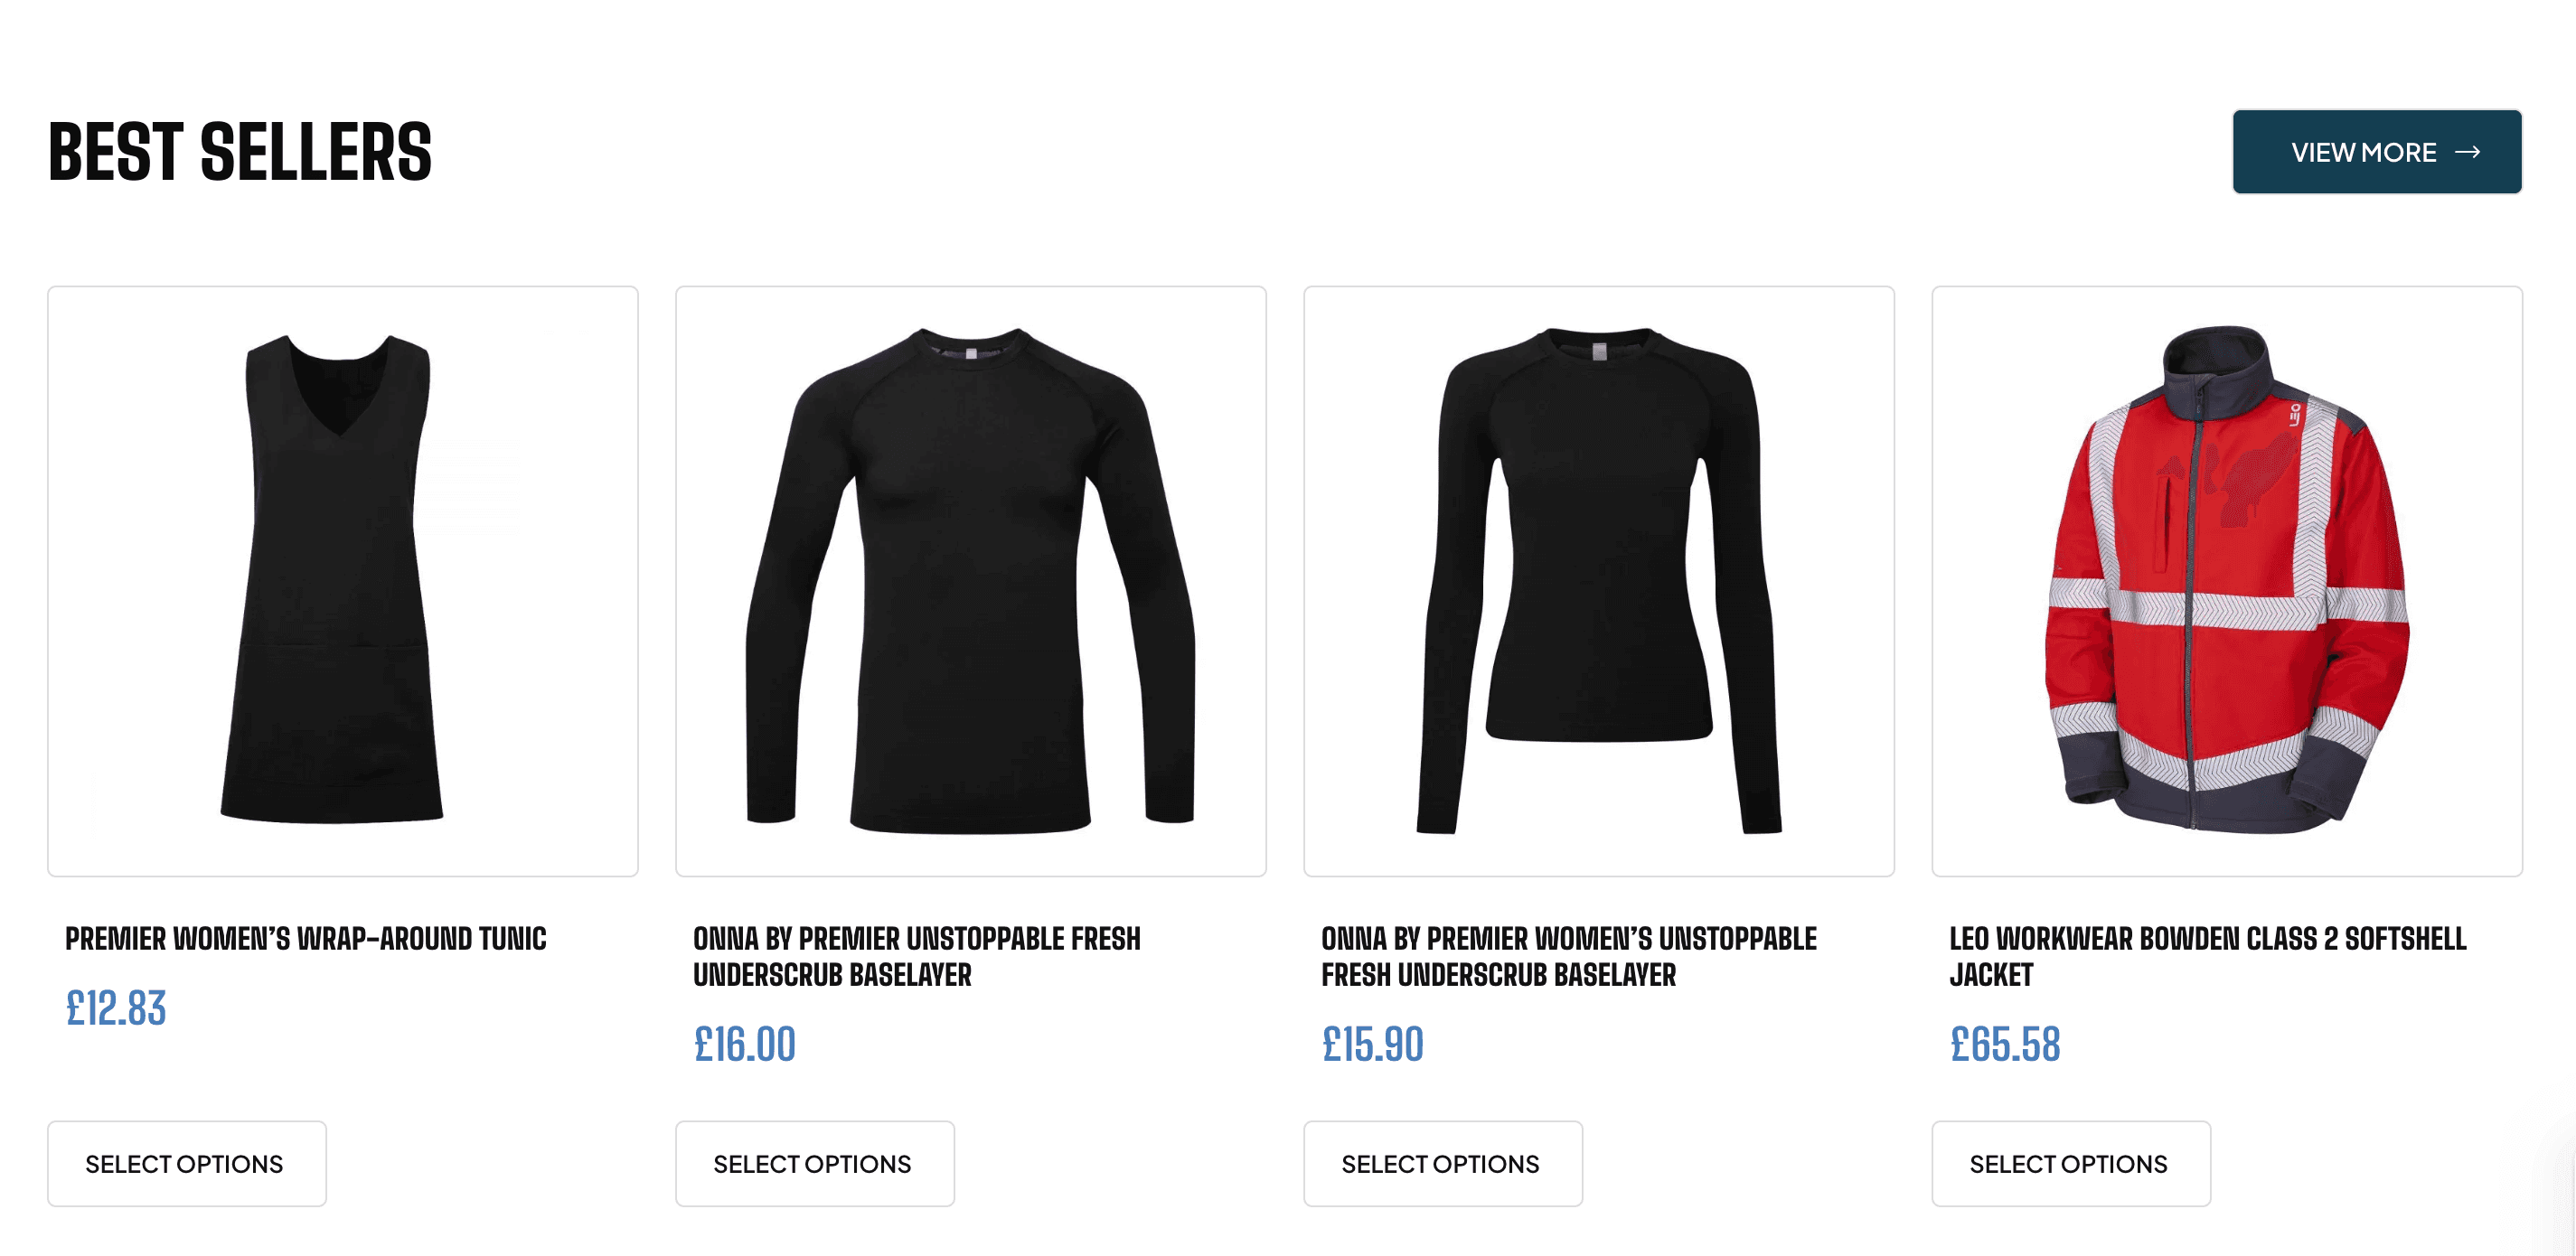Image resolution: width=2576 pixels, height=1256 pixels.
Task: Select options for the Wrap-Around Tunic
Action: pyautogui.click(x=187, y=1163)
